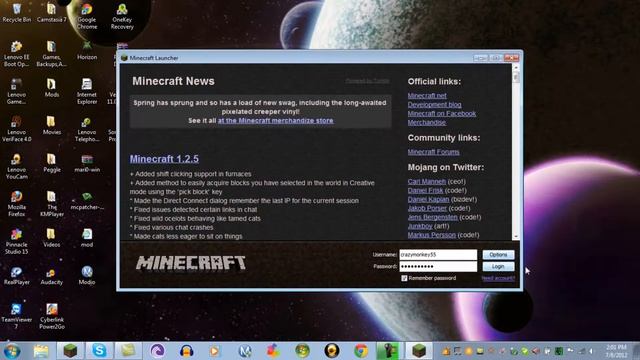Click the headphones taskbar icon

187,351
